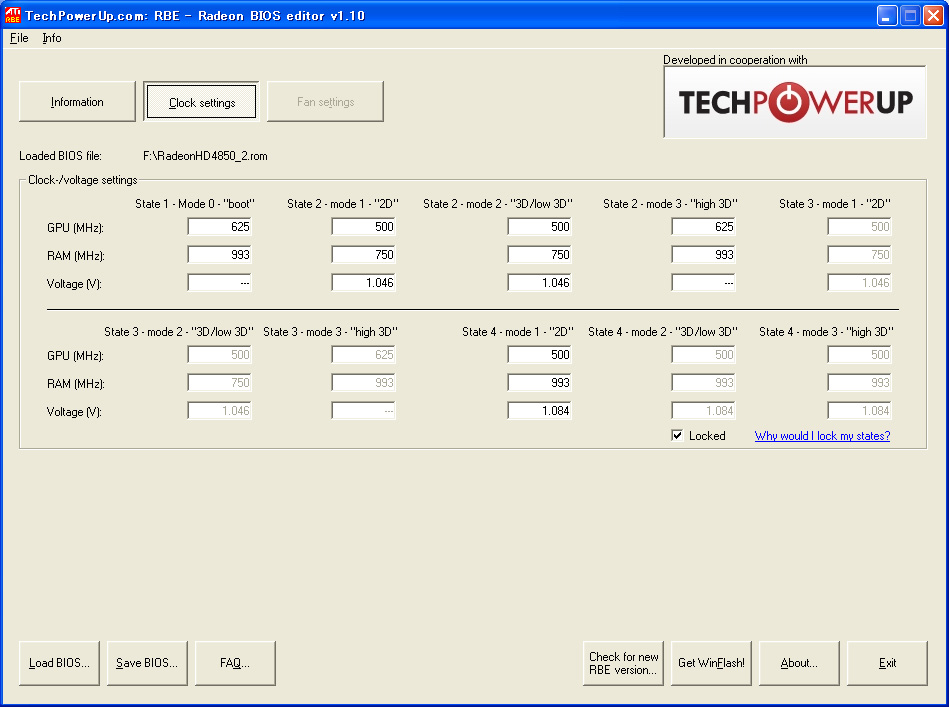Click the Exit button

(x=887, y=663)
